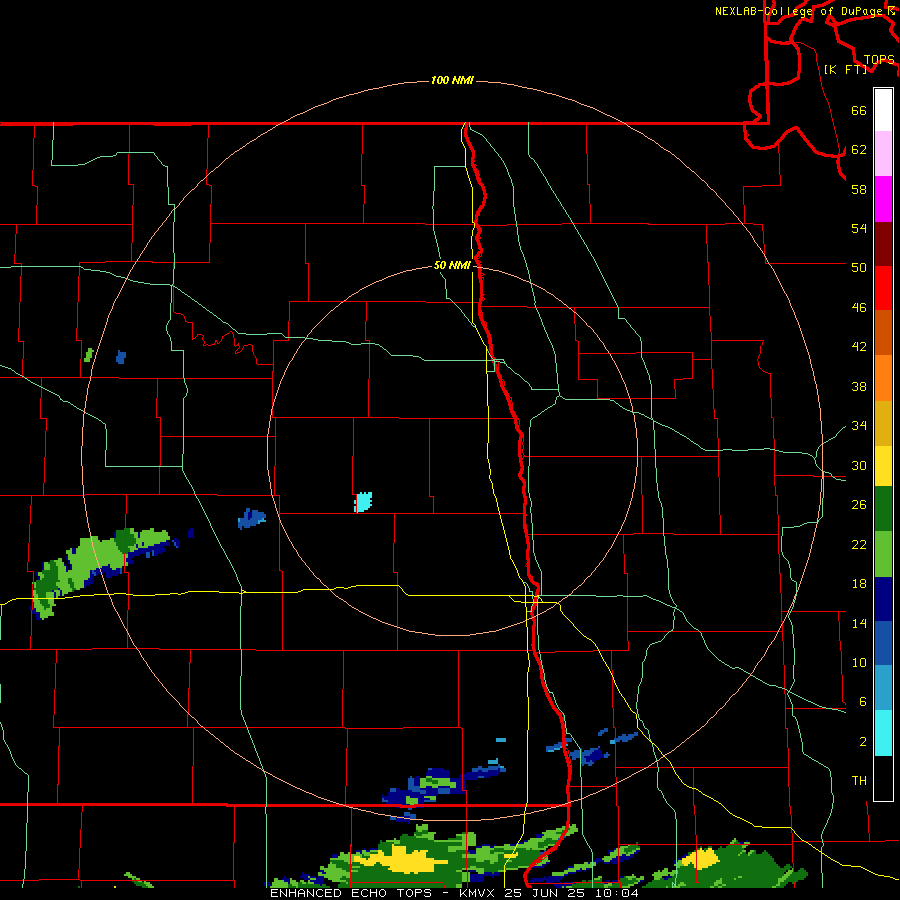This screenshot has width=900, height=900.
Task: Click the legend value 26
Action: click(859, 505)
